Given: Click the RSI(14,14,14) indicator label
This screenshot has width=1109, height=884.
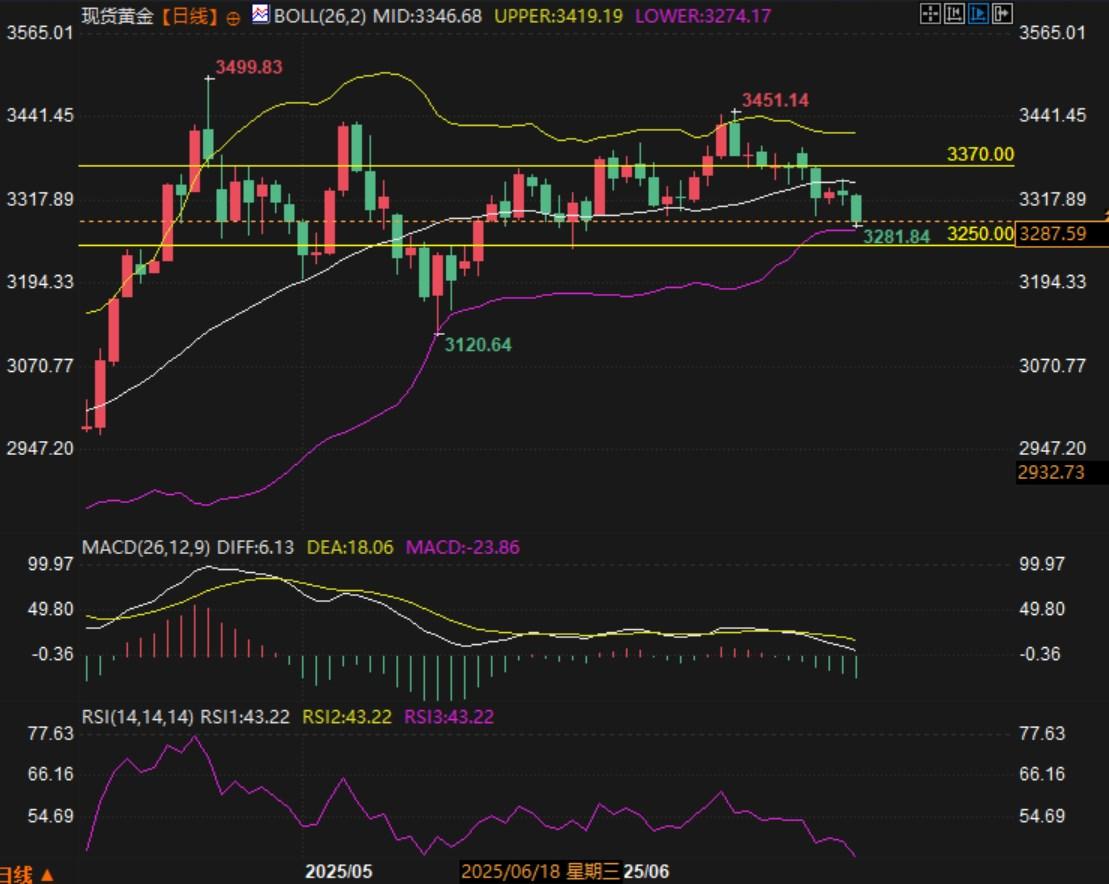Looking at the screenshot, I should click(137, 717).
